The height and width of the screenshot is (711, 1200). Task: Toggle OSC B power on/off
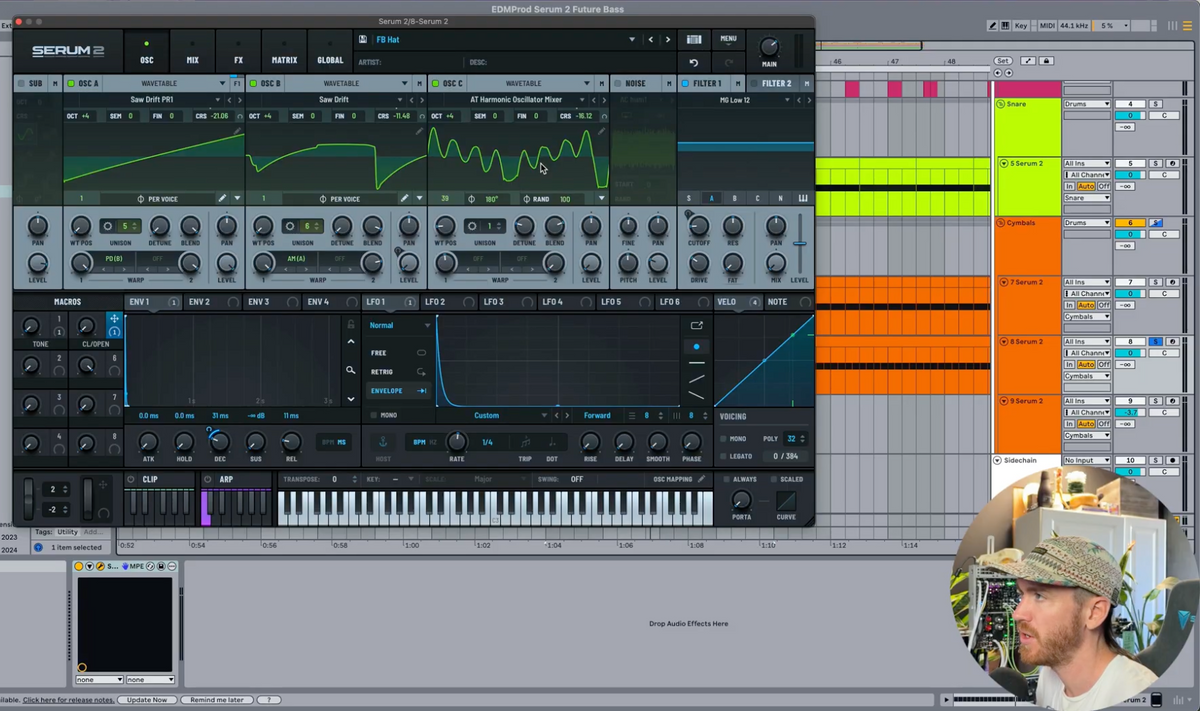(252, 84)
